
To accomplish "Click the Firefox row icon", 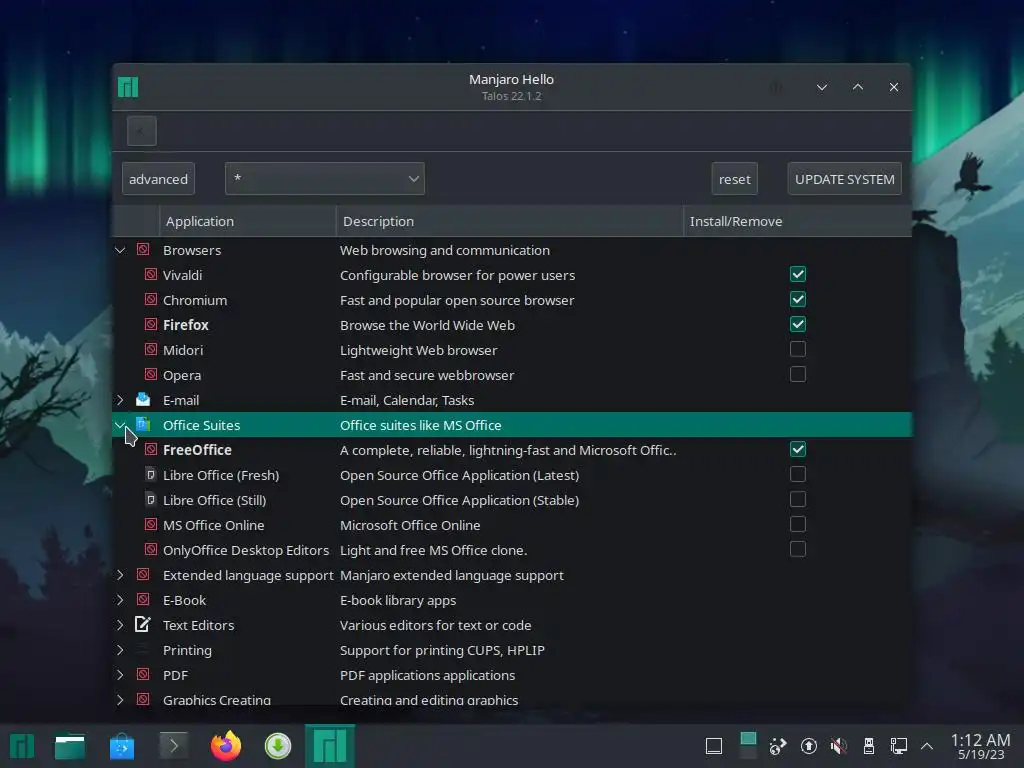I will pos(151,324).
